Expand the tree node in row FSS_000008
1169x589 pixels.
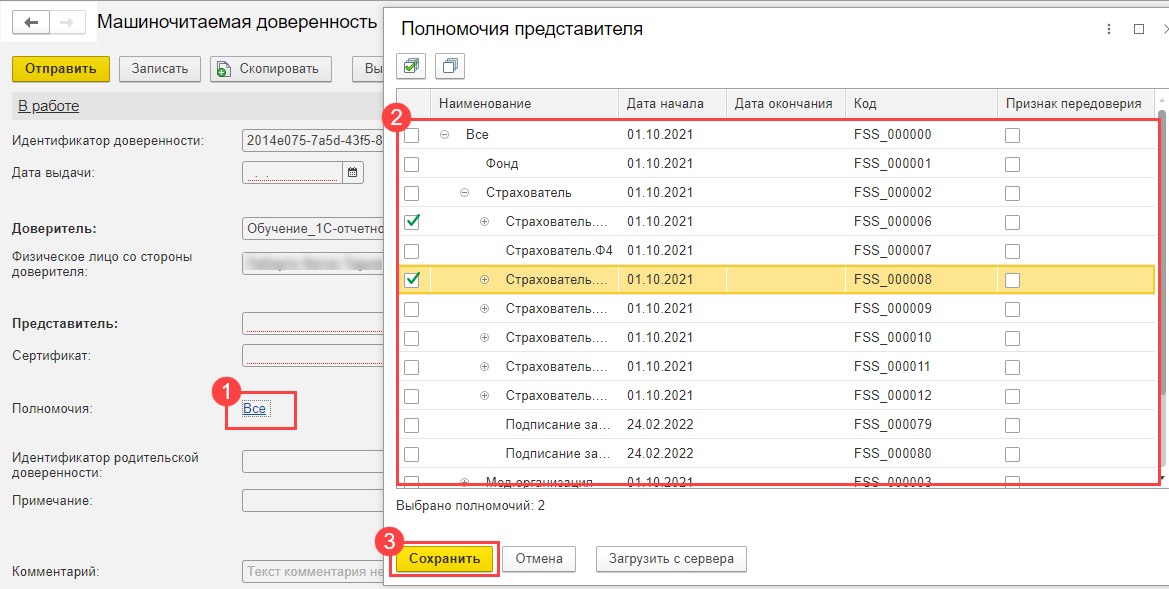[x=485, y=280]
